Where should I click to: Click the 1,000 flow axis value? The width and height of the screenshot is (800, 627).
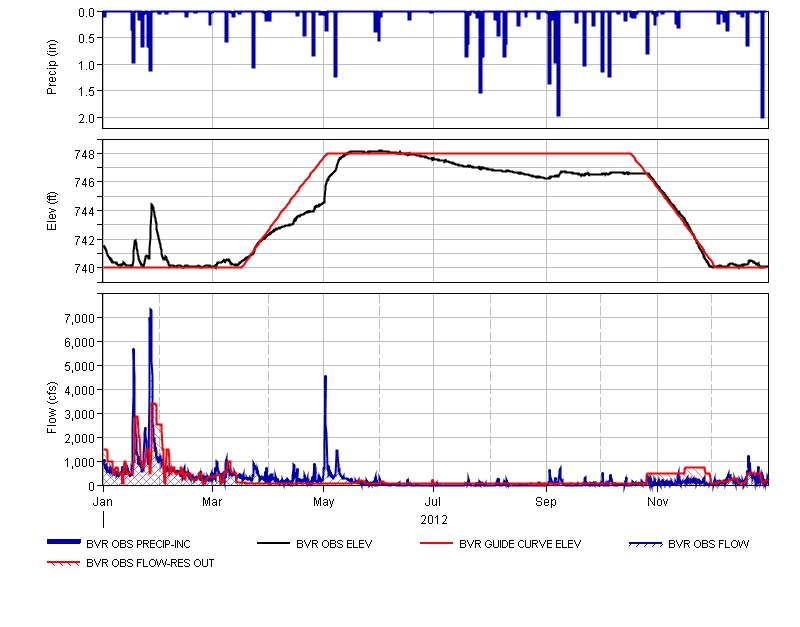(x=80, y=462)
